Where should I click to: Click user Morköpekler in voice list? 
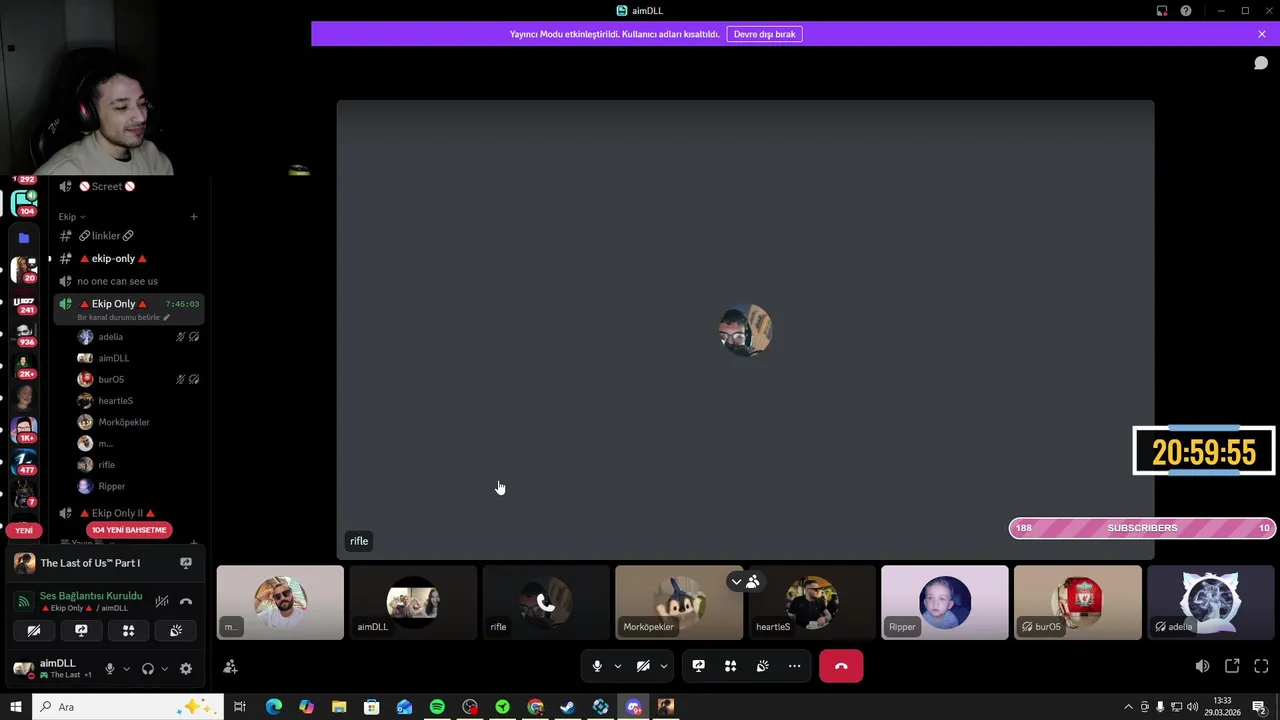click(139, 422)
